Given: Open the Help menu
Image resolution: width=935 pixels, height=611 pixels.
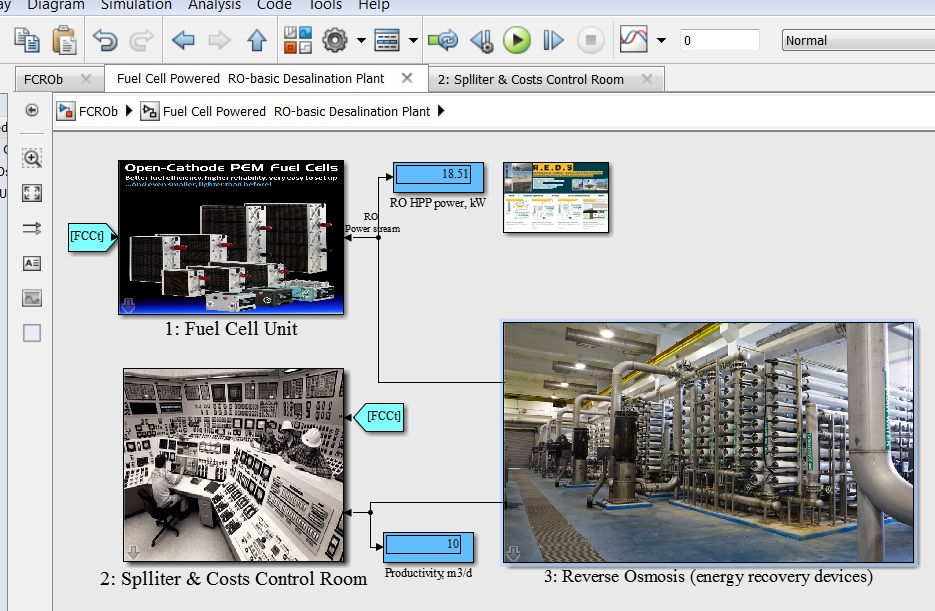Looking at the screenshot, I should coord(373,5).
